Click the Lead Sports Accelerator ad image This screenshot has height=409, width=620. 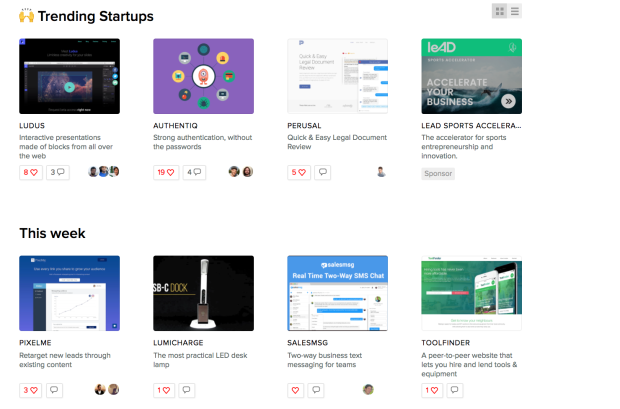[471, 76]
